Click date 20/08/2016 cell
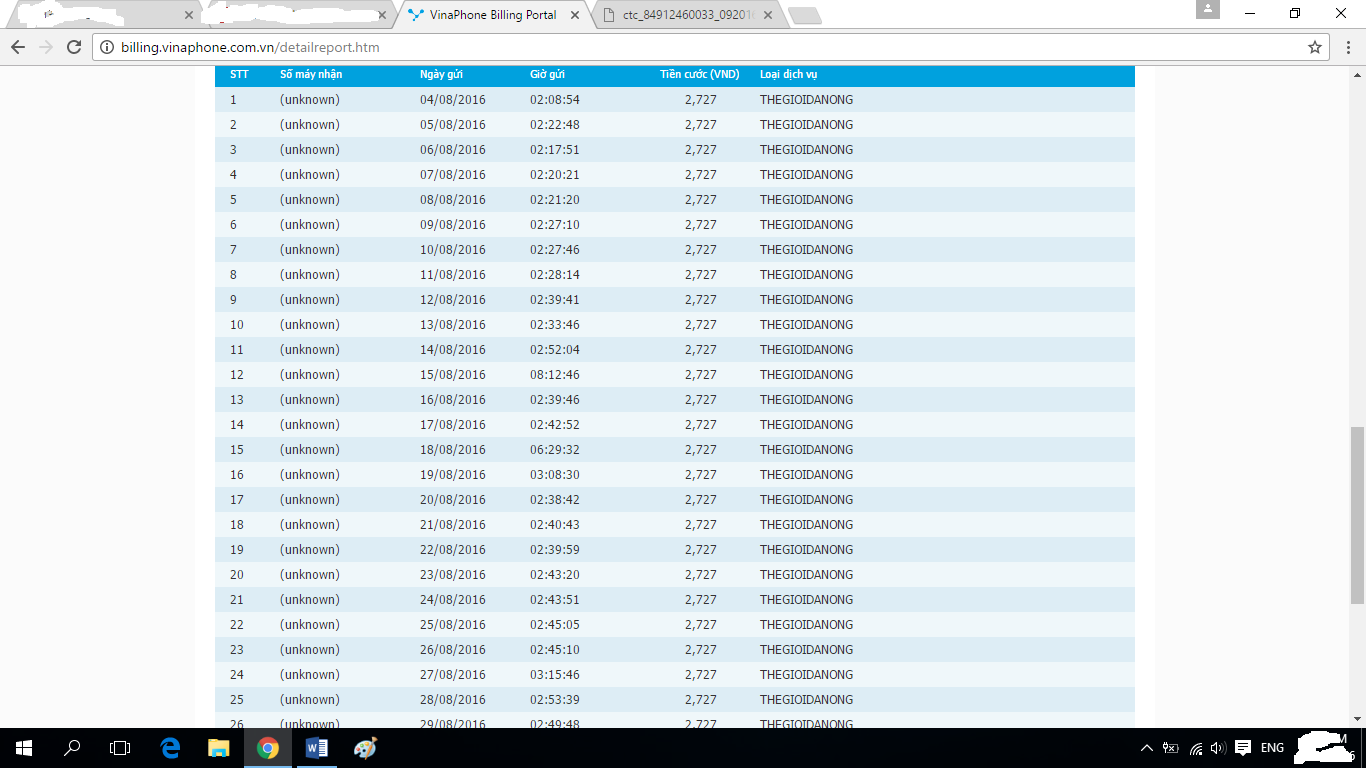This screenshot has height=768, width=1366. pyautogui.click(x=453, y=500)
